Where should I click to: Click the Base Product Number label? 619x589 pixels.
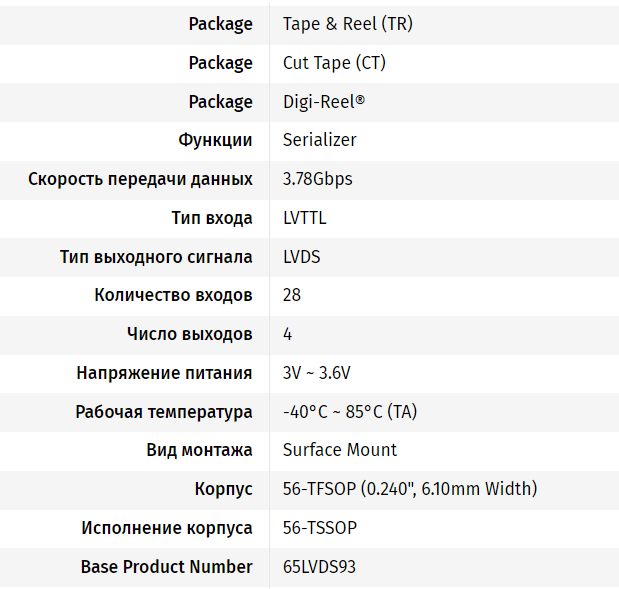[166, 567]
